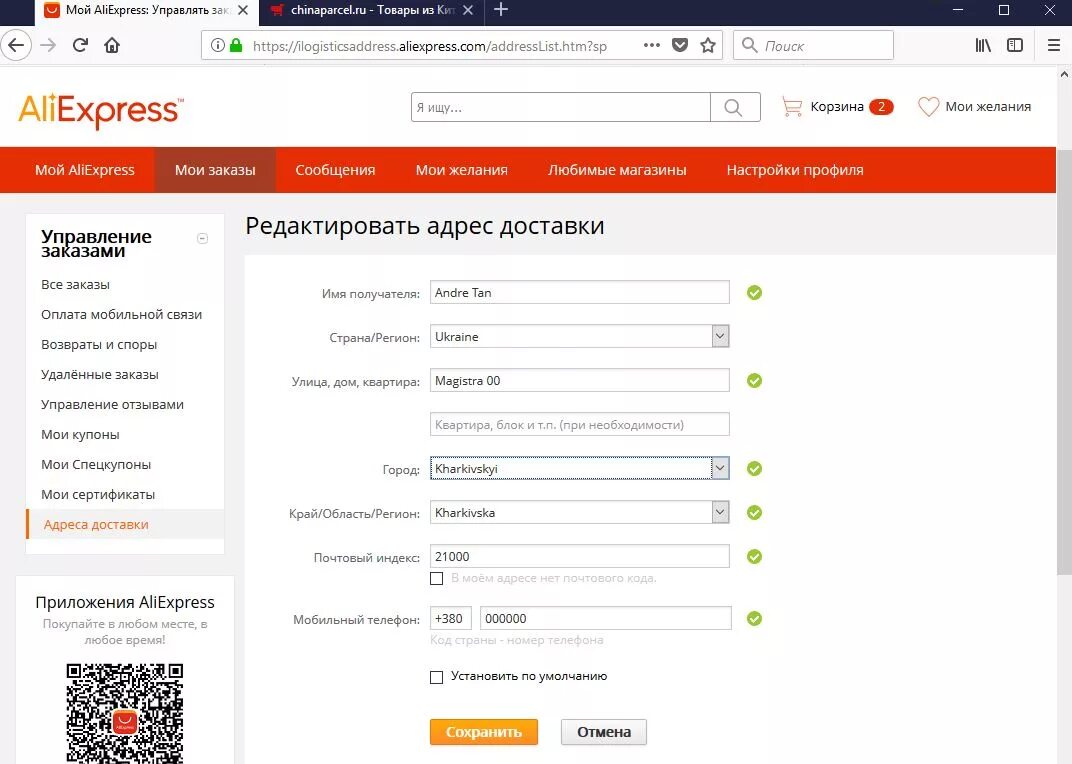Open the Страна/Регион dropdown
Screen dimensions: 1072x764
720,336
